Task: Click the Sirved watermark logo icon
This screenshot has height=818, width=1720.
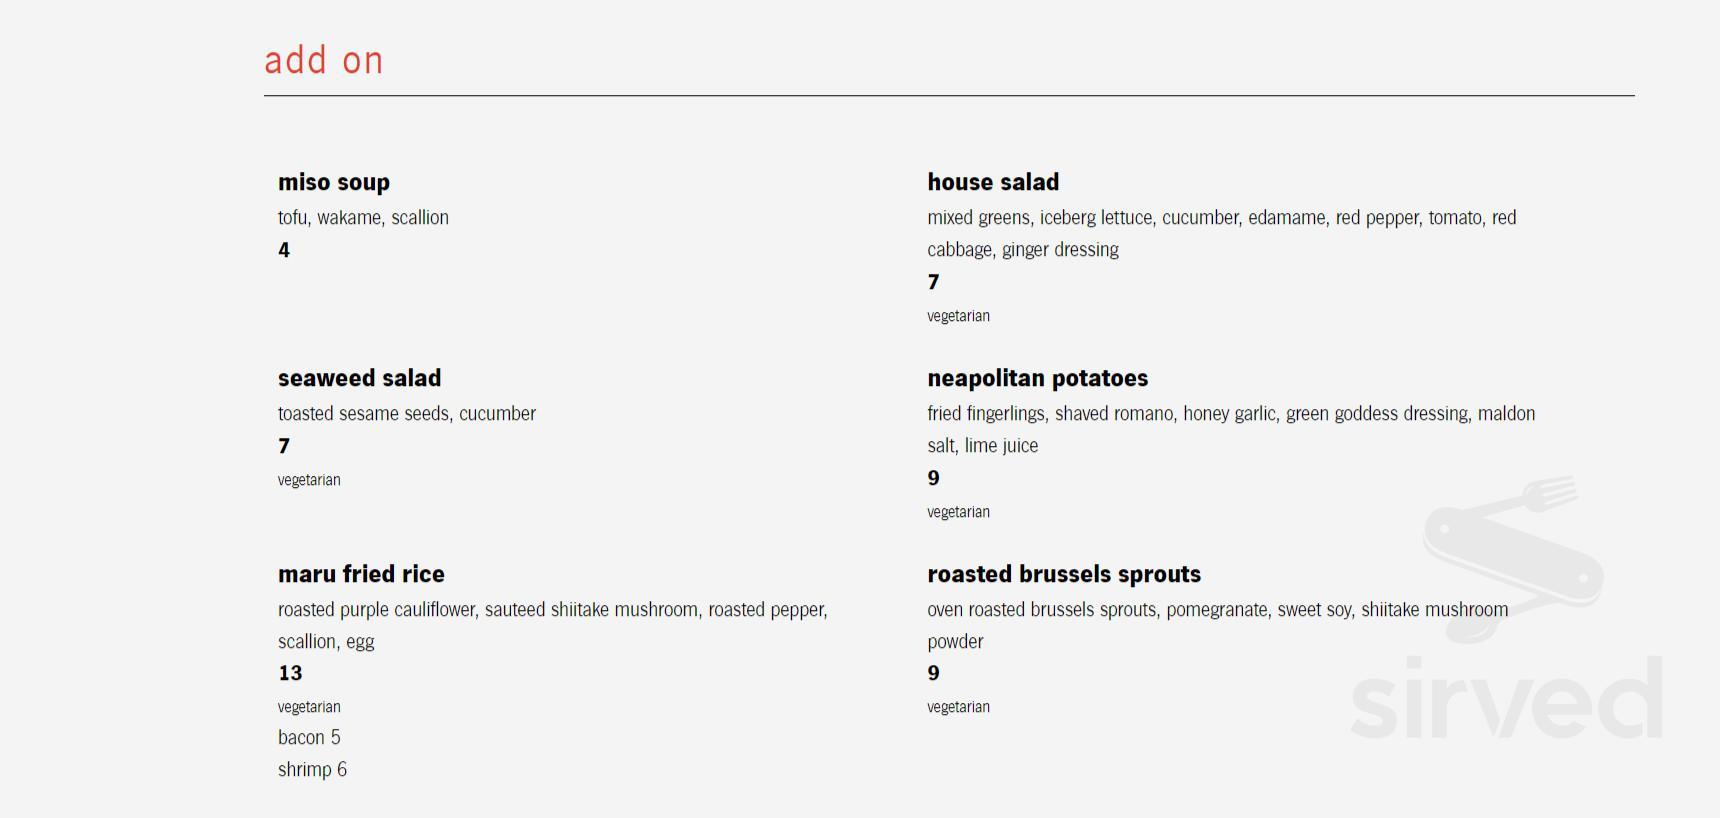Action: click(1512, 558)
